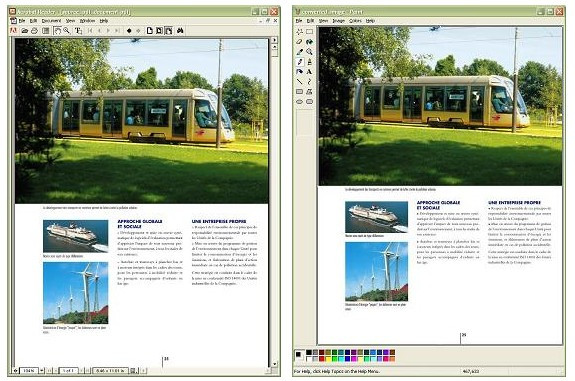Select the Polygon tool in Paint
The width and height of the screenshot is (575, 381).
click(310, 91)
